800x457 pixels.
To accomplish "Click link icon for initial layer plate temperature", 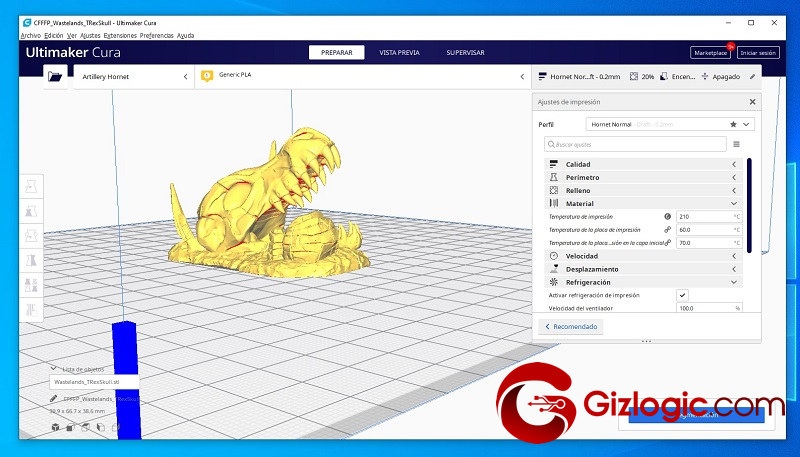I will 668,242.
